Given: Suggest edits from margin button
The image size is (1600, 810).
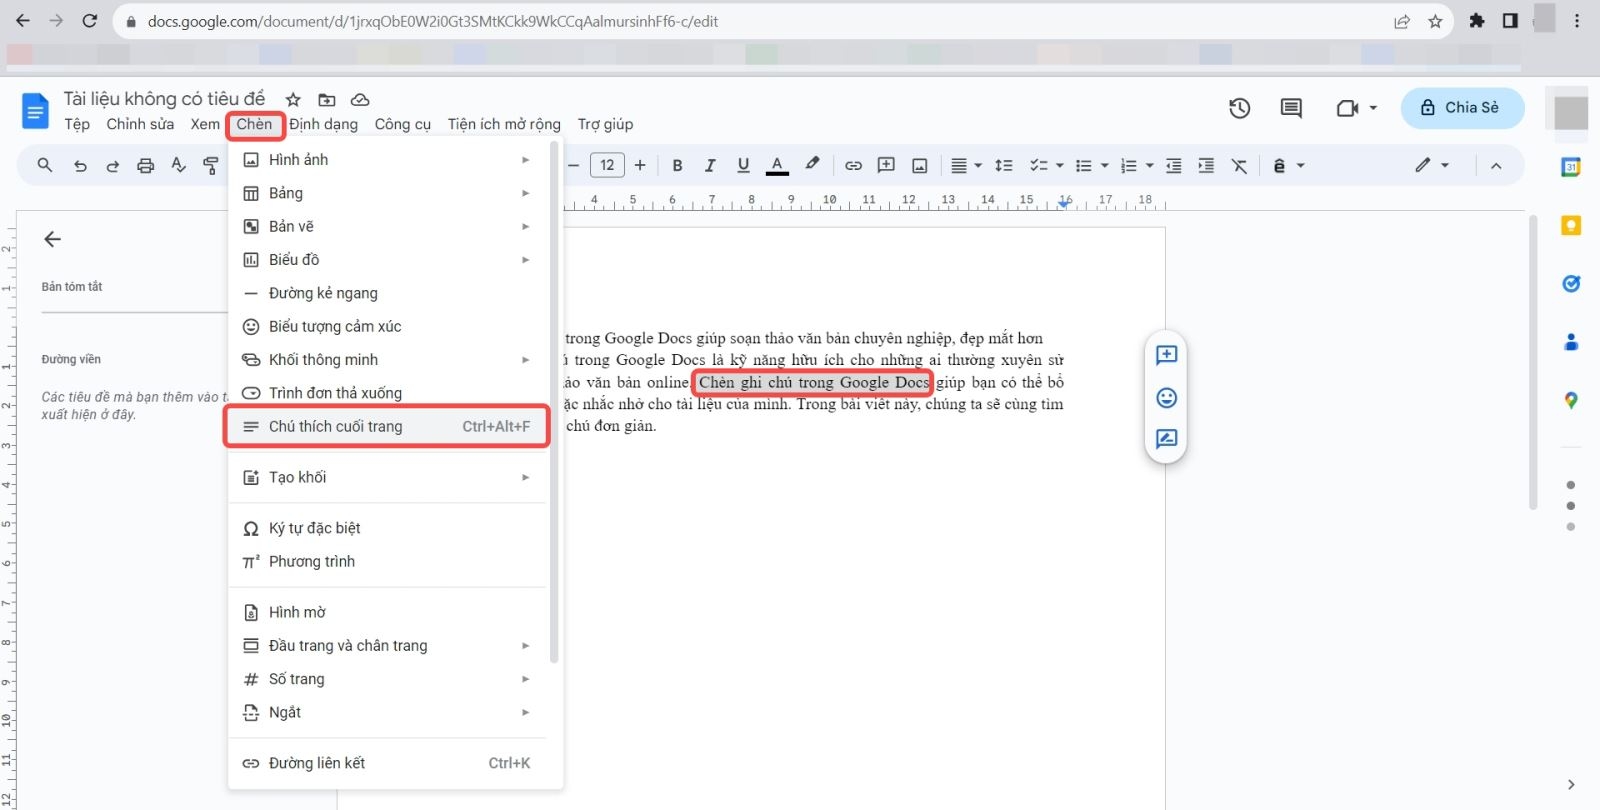Looking at the screenshot, I should pyautogui.click(x=1166, y=439).
